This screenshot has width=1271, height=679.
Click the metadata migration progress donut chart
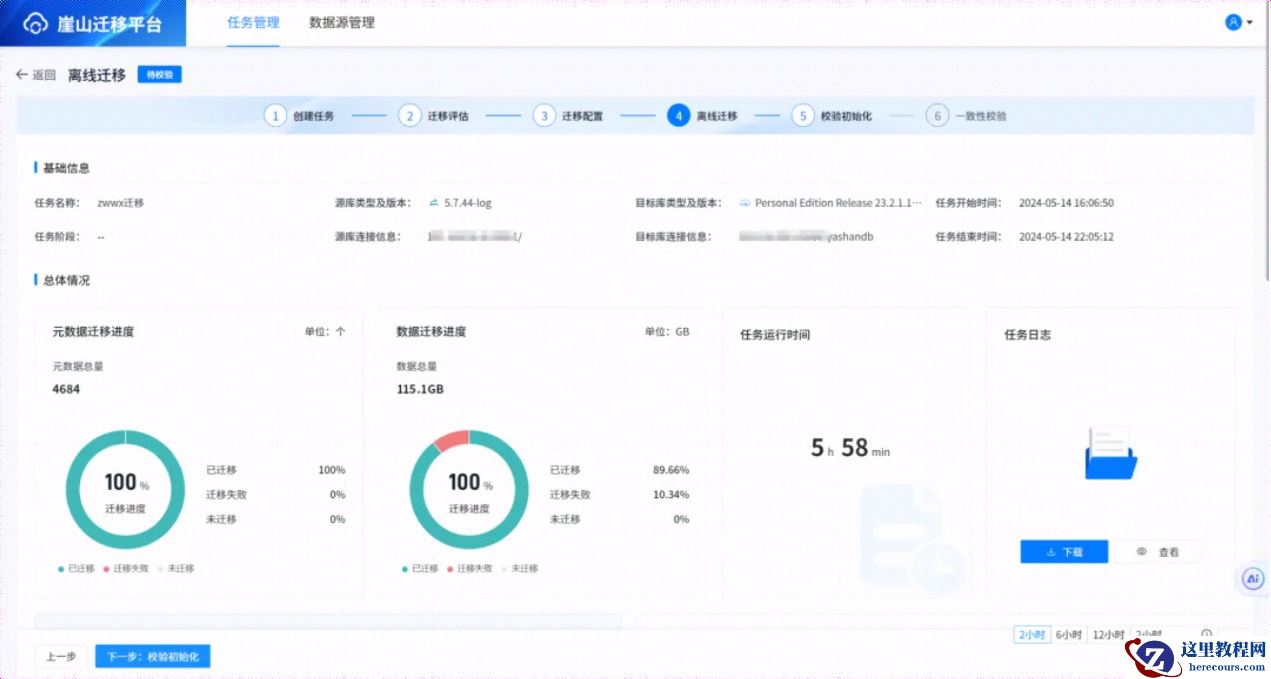126,490
